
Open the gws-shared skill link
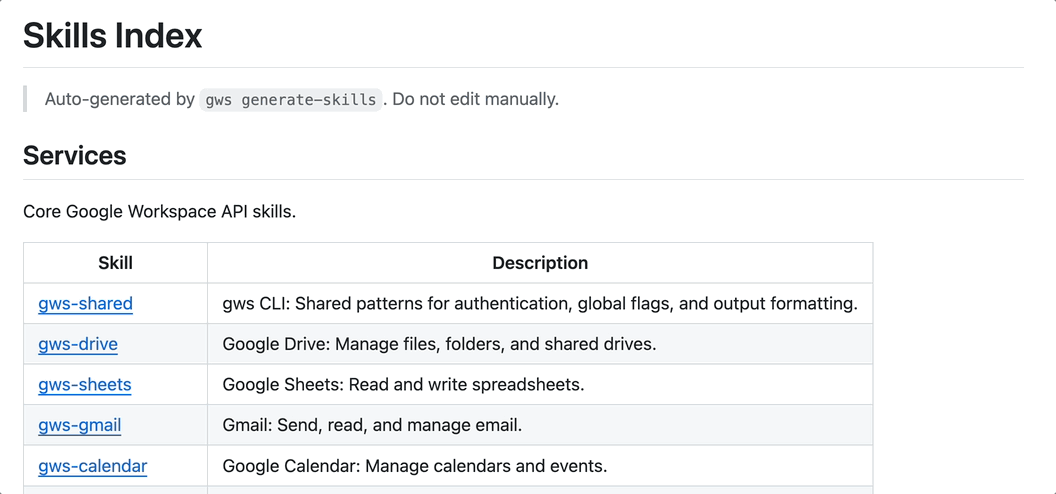(85, 303)
